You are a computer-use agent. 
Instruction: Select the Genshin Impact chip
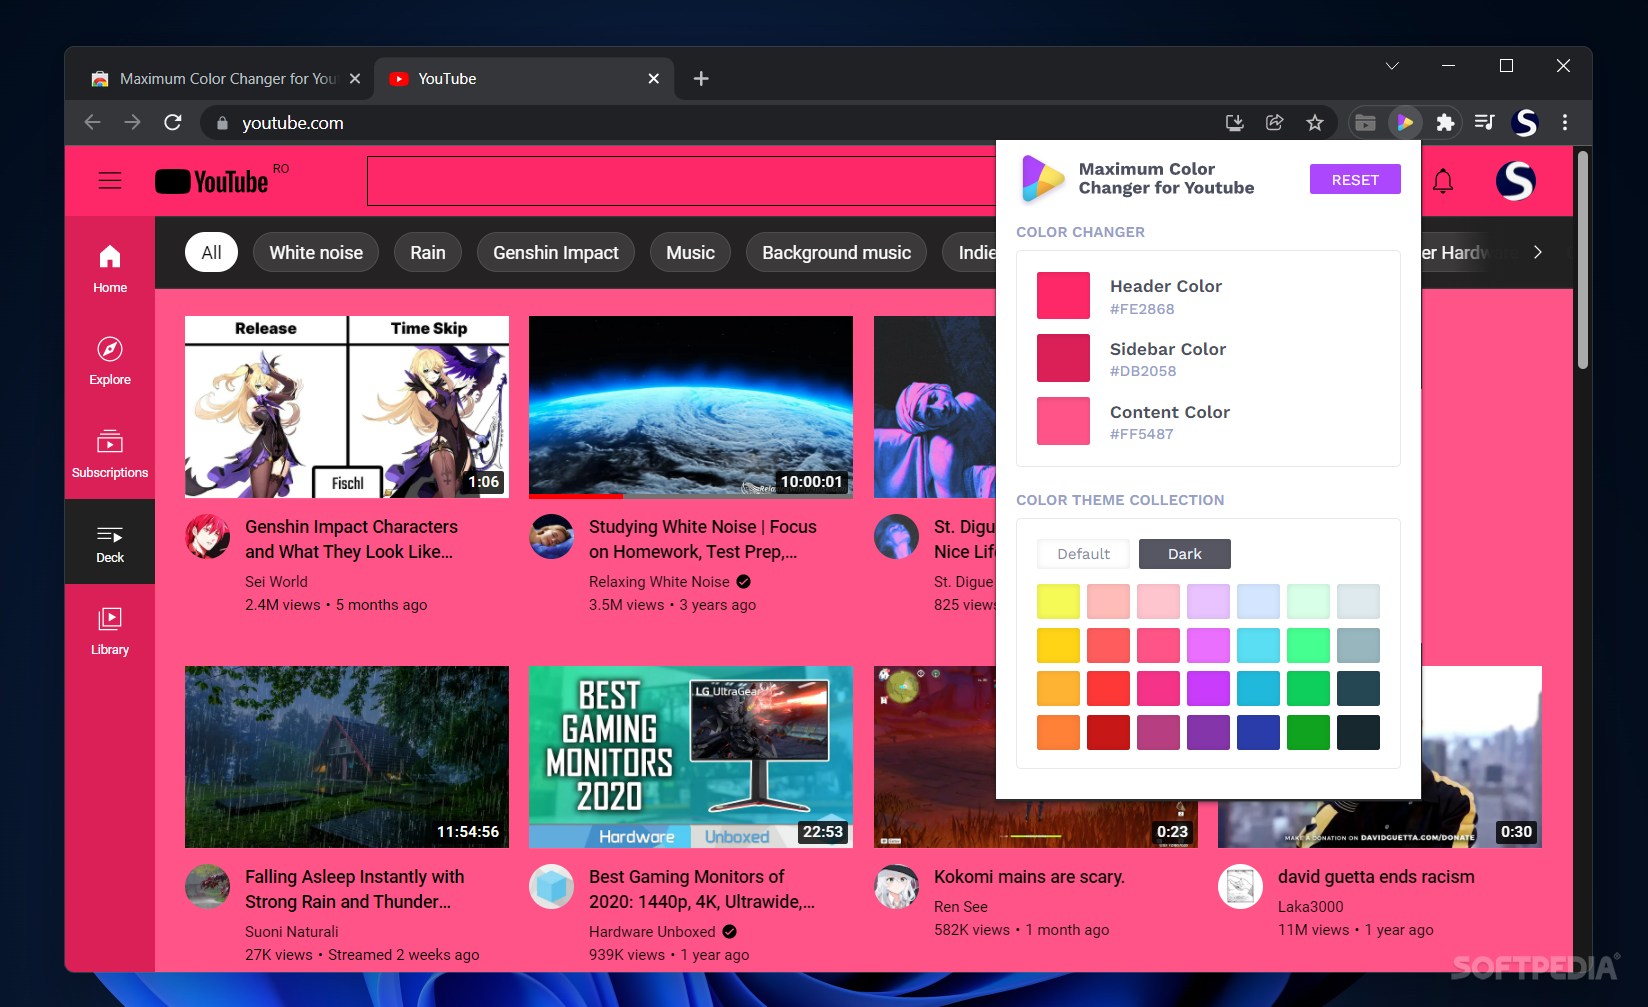tap(556, 252)
